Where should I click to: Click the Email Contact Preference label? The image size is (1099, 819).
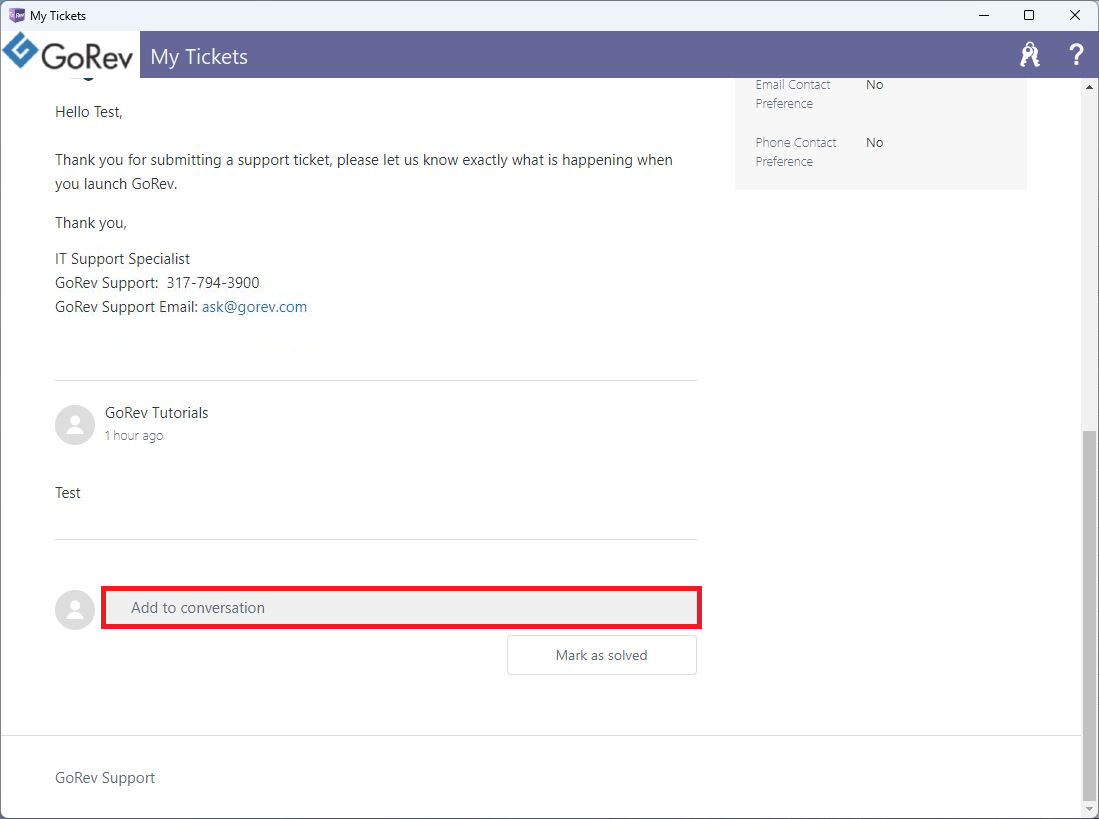pyautogui.click(x=793, y=94)
